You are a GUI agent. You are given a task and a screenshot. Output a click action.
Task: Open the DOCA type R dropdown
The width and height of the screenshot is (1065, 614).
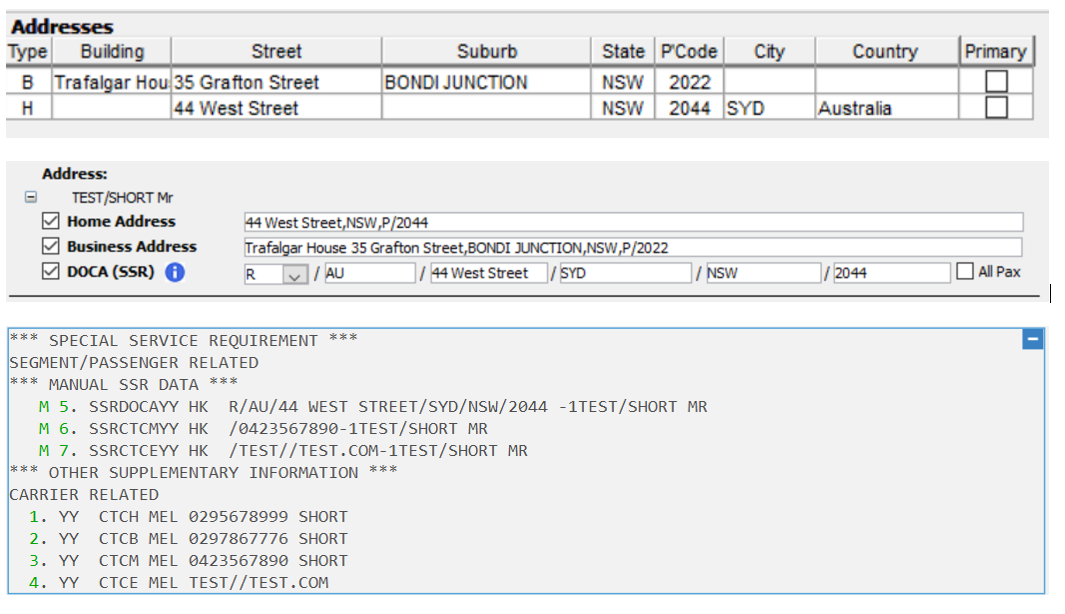(295, 274)
